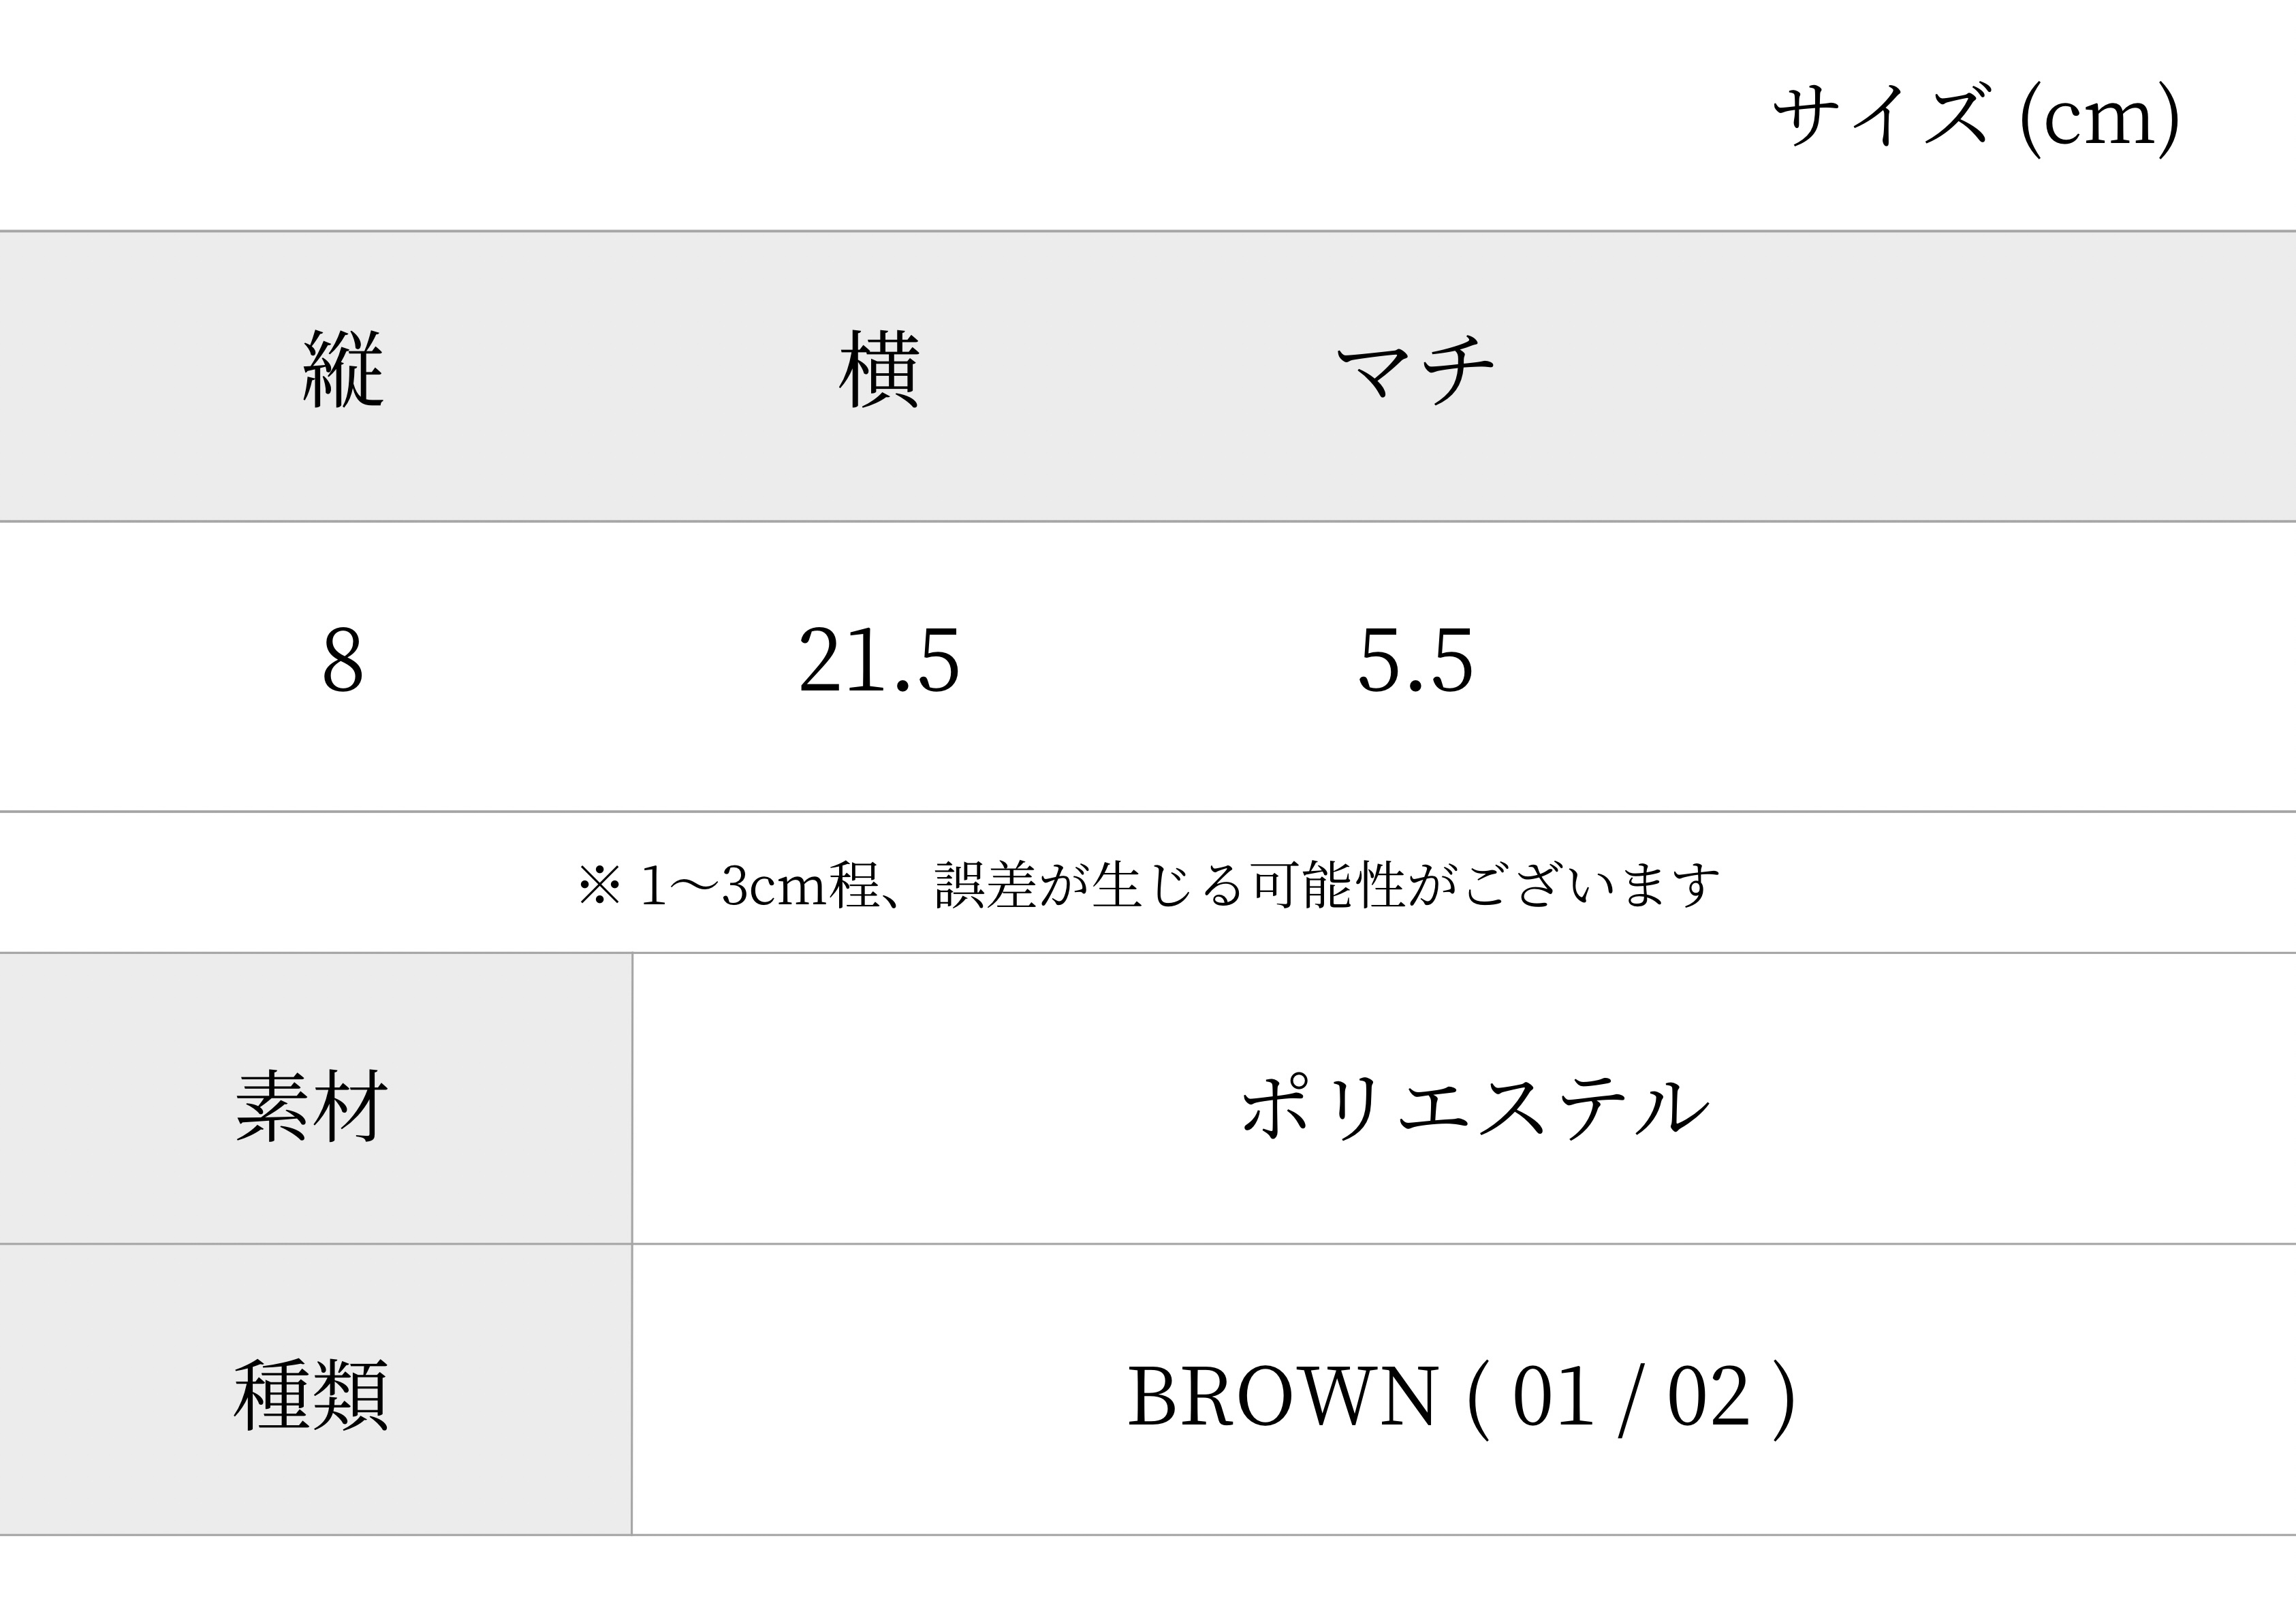Image resolution: width=2296 pixels, height=1607 pixels.
Task: Select the 種類 row label
Action: 312,1397
